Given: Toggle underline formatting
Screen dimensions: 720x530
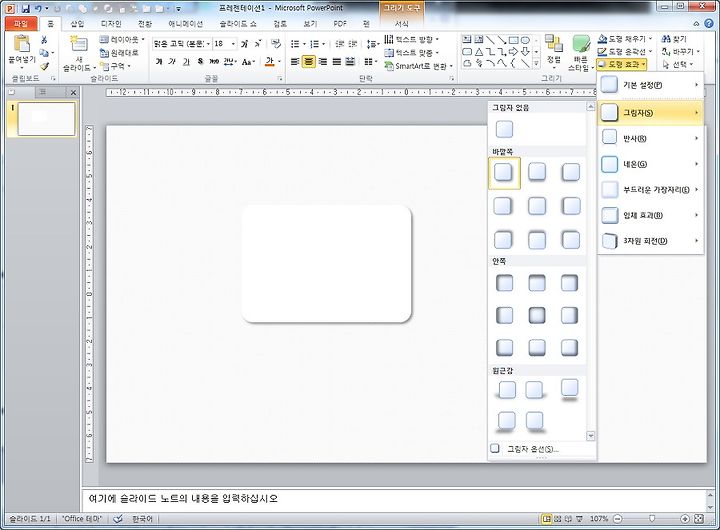Looking at the screenshot, I should pos(186,62).
